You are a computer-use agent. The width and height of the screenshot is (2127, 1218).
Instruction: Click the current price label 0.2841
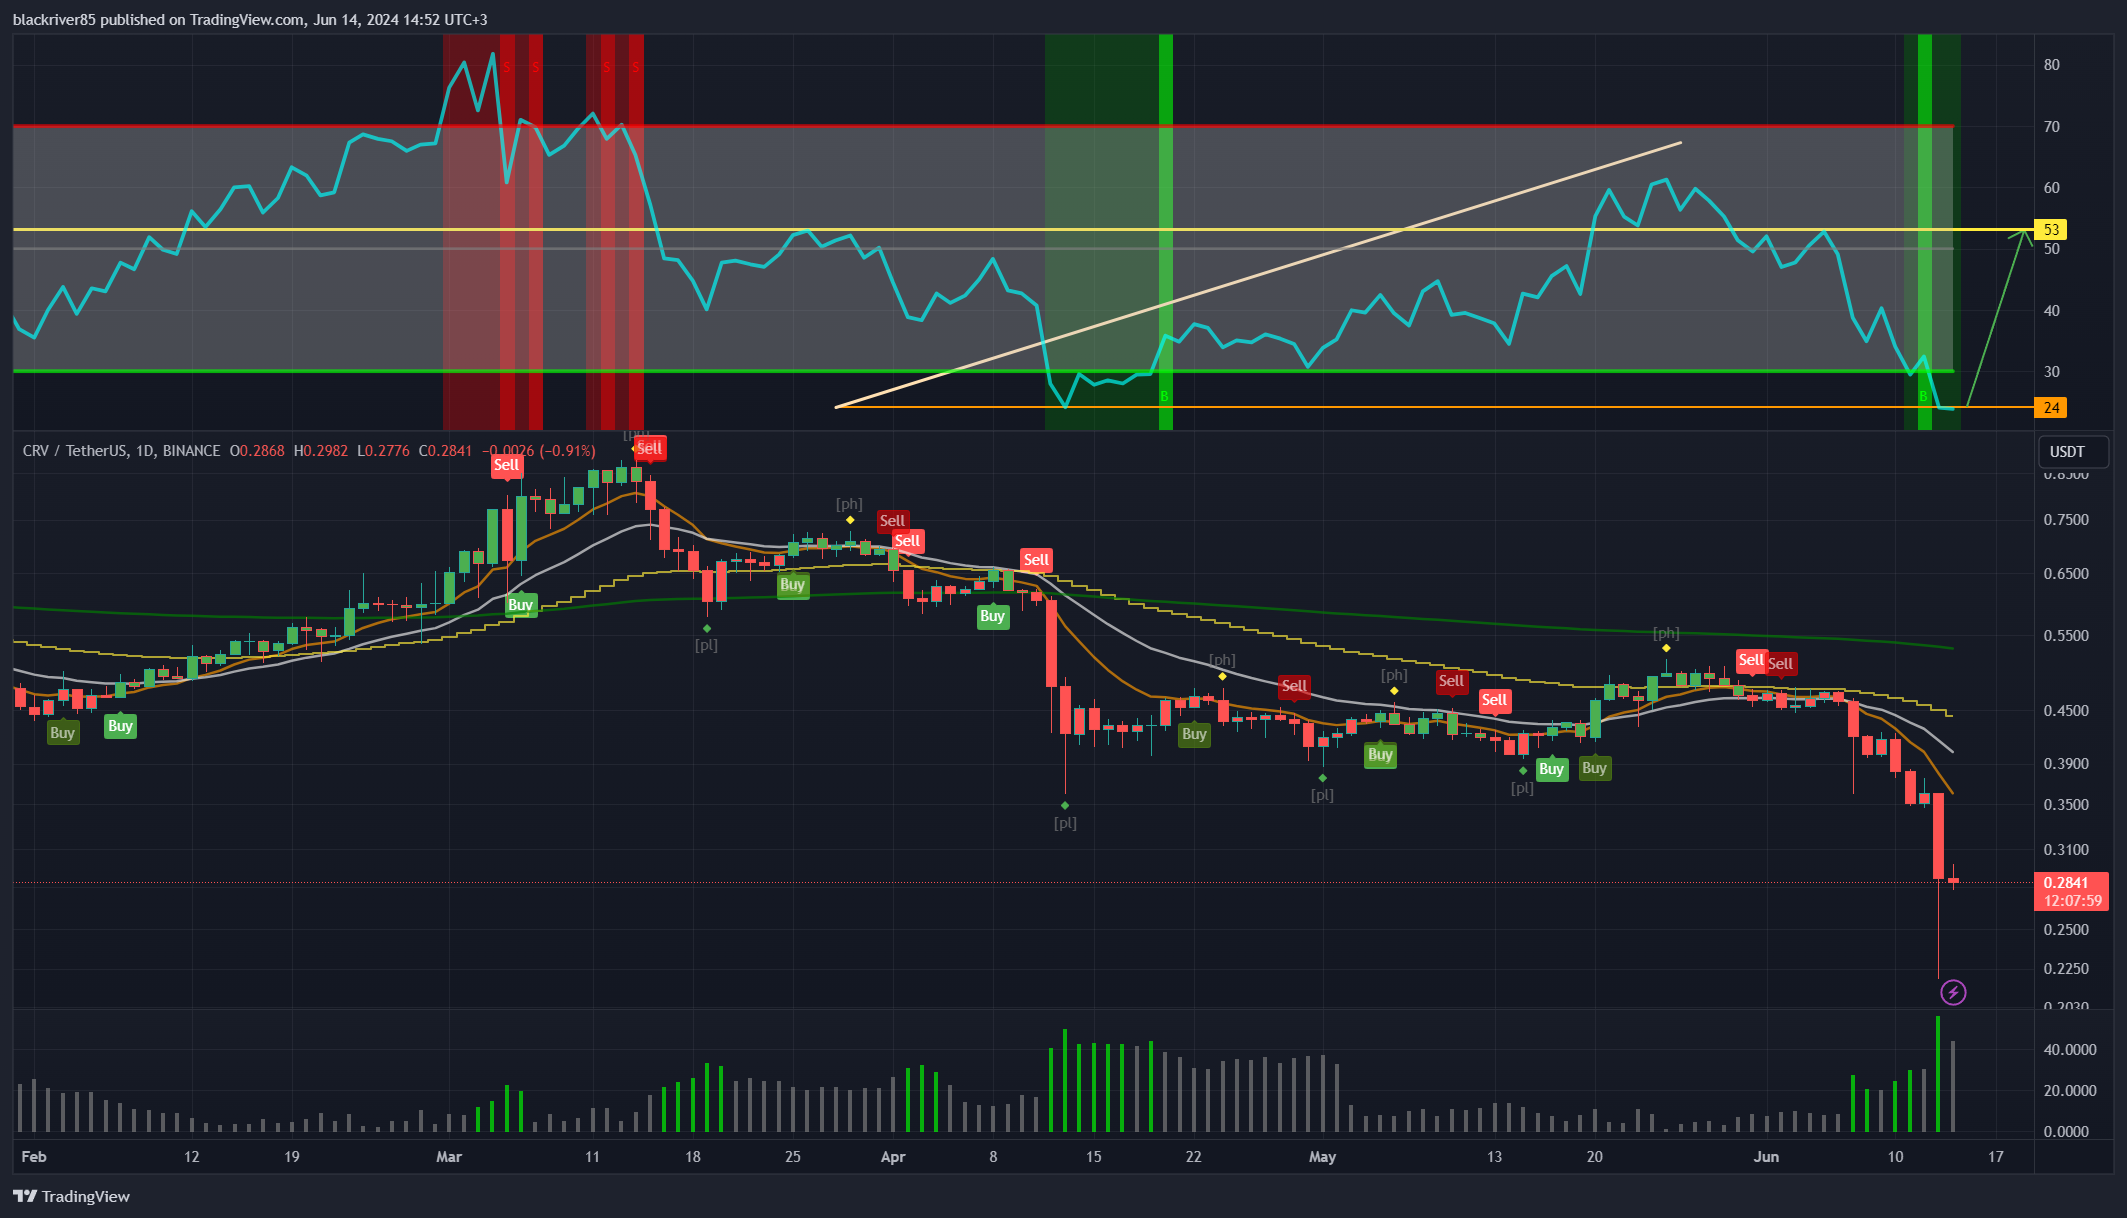(2066, 882)
